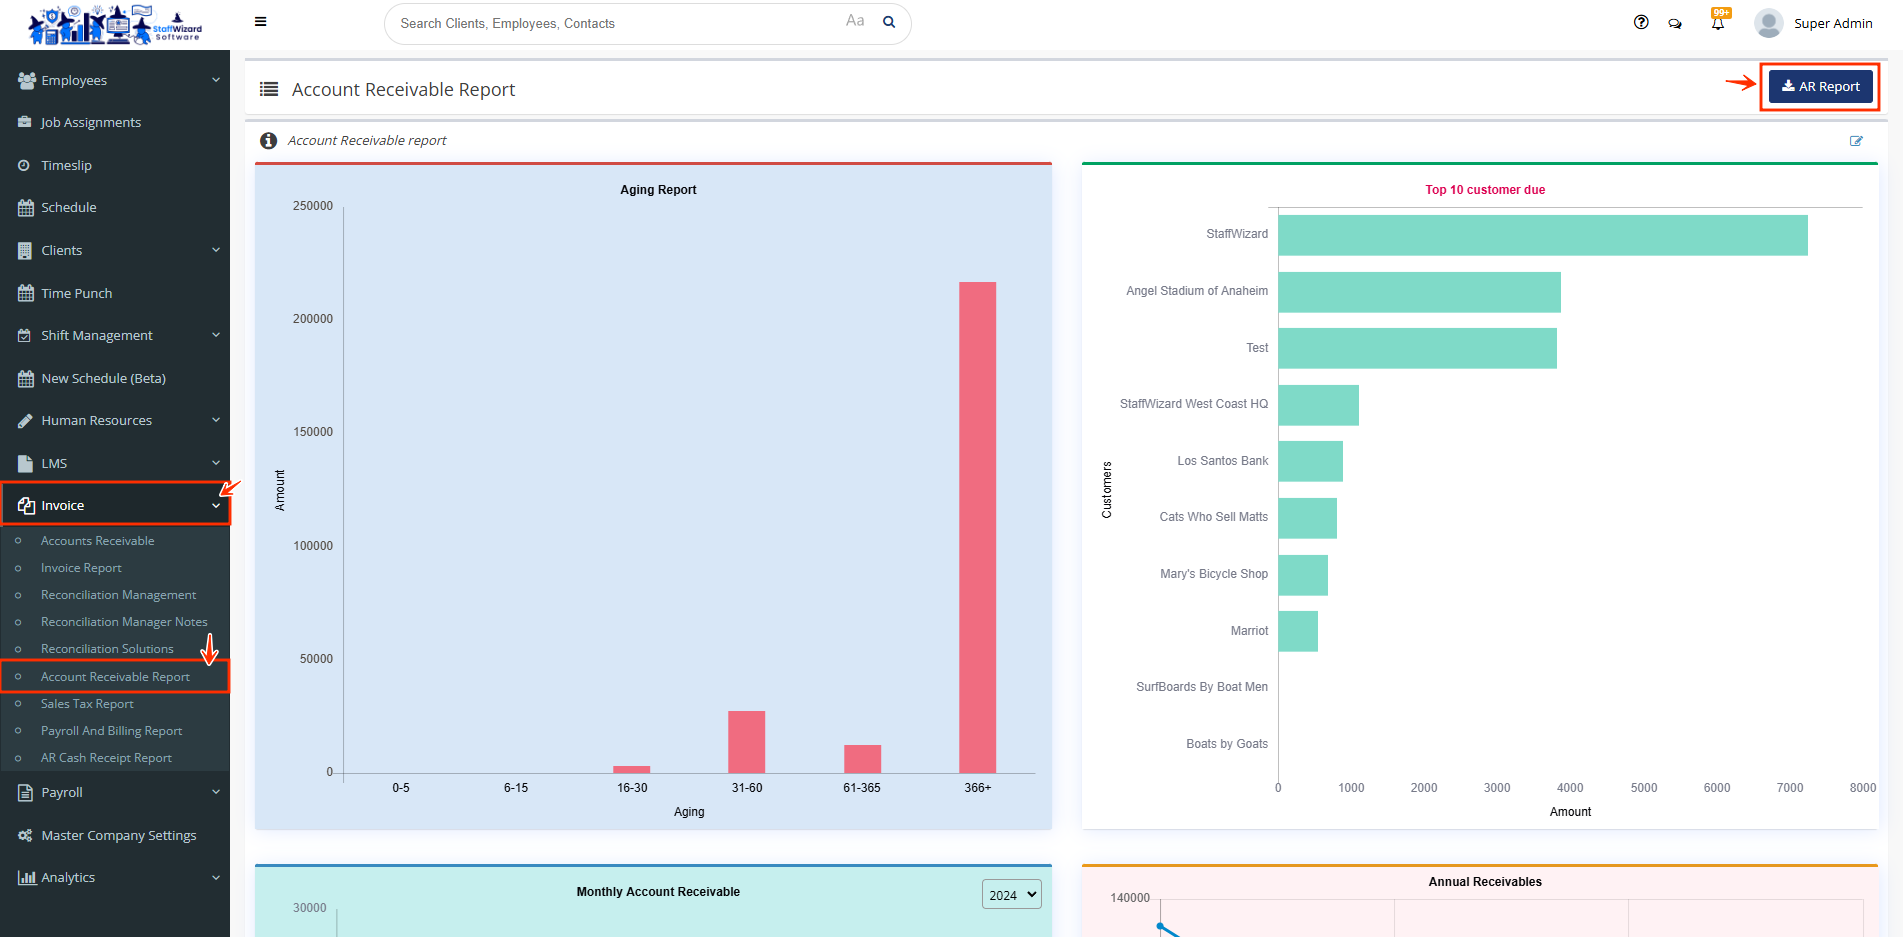The image size is (1903, 937).
Task: Click the edit icon beside report description
Action: tap(1856, 141)
